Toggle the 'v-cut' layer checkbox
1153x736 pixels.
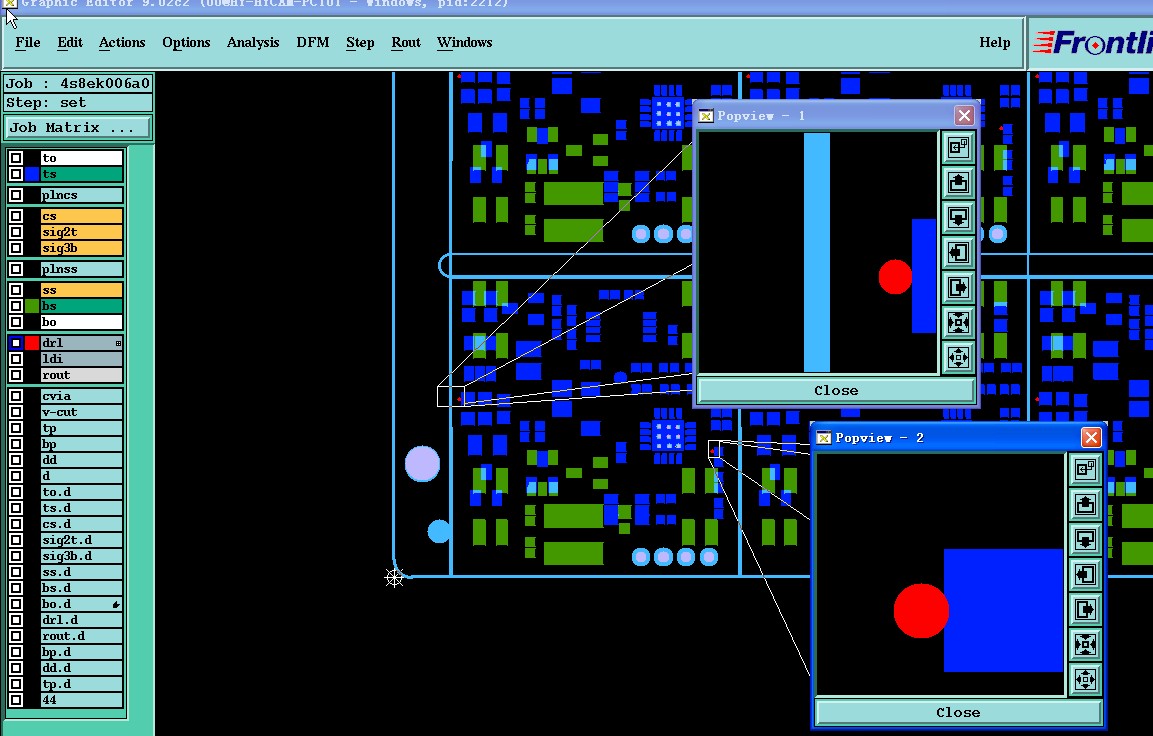click(15, 412)
